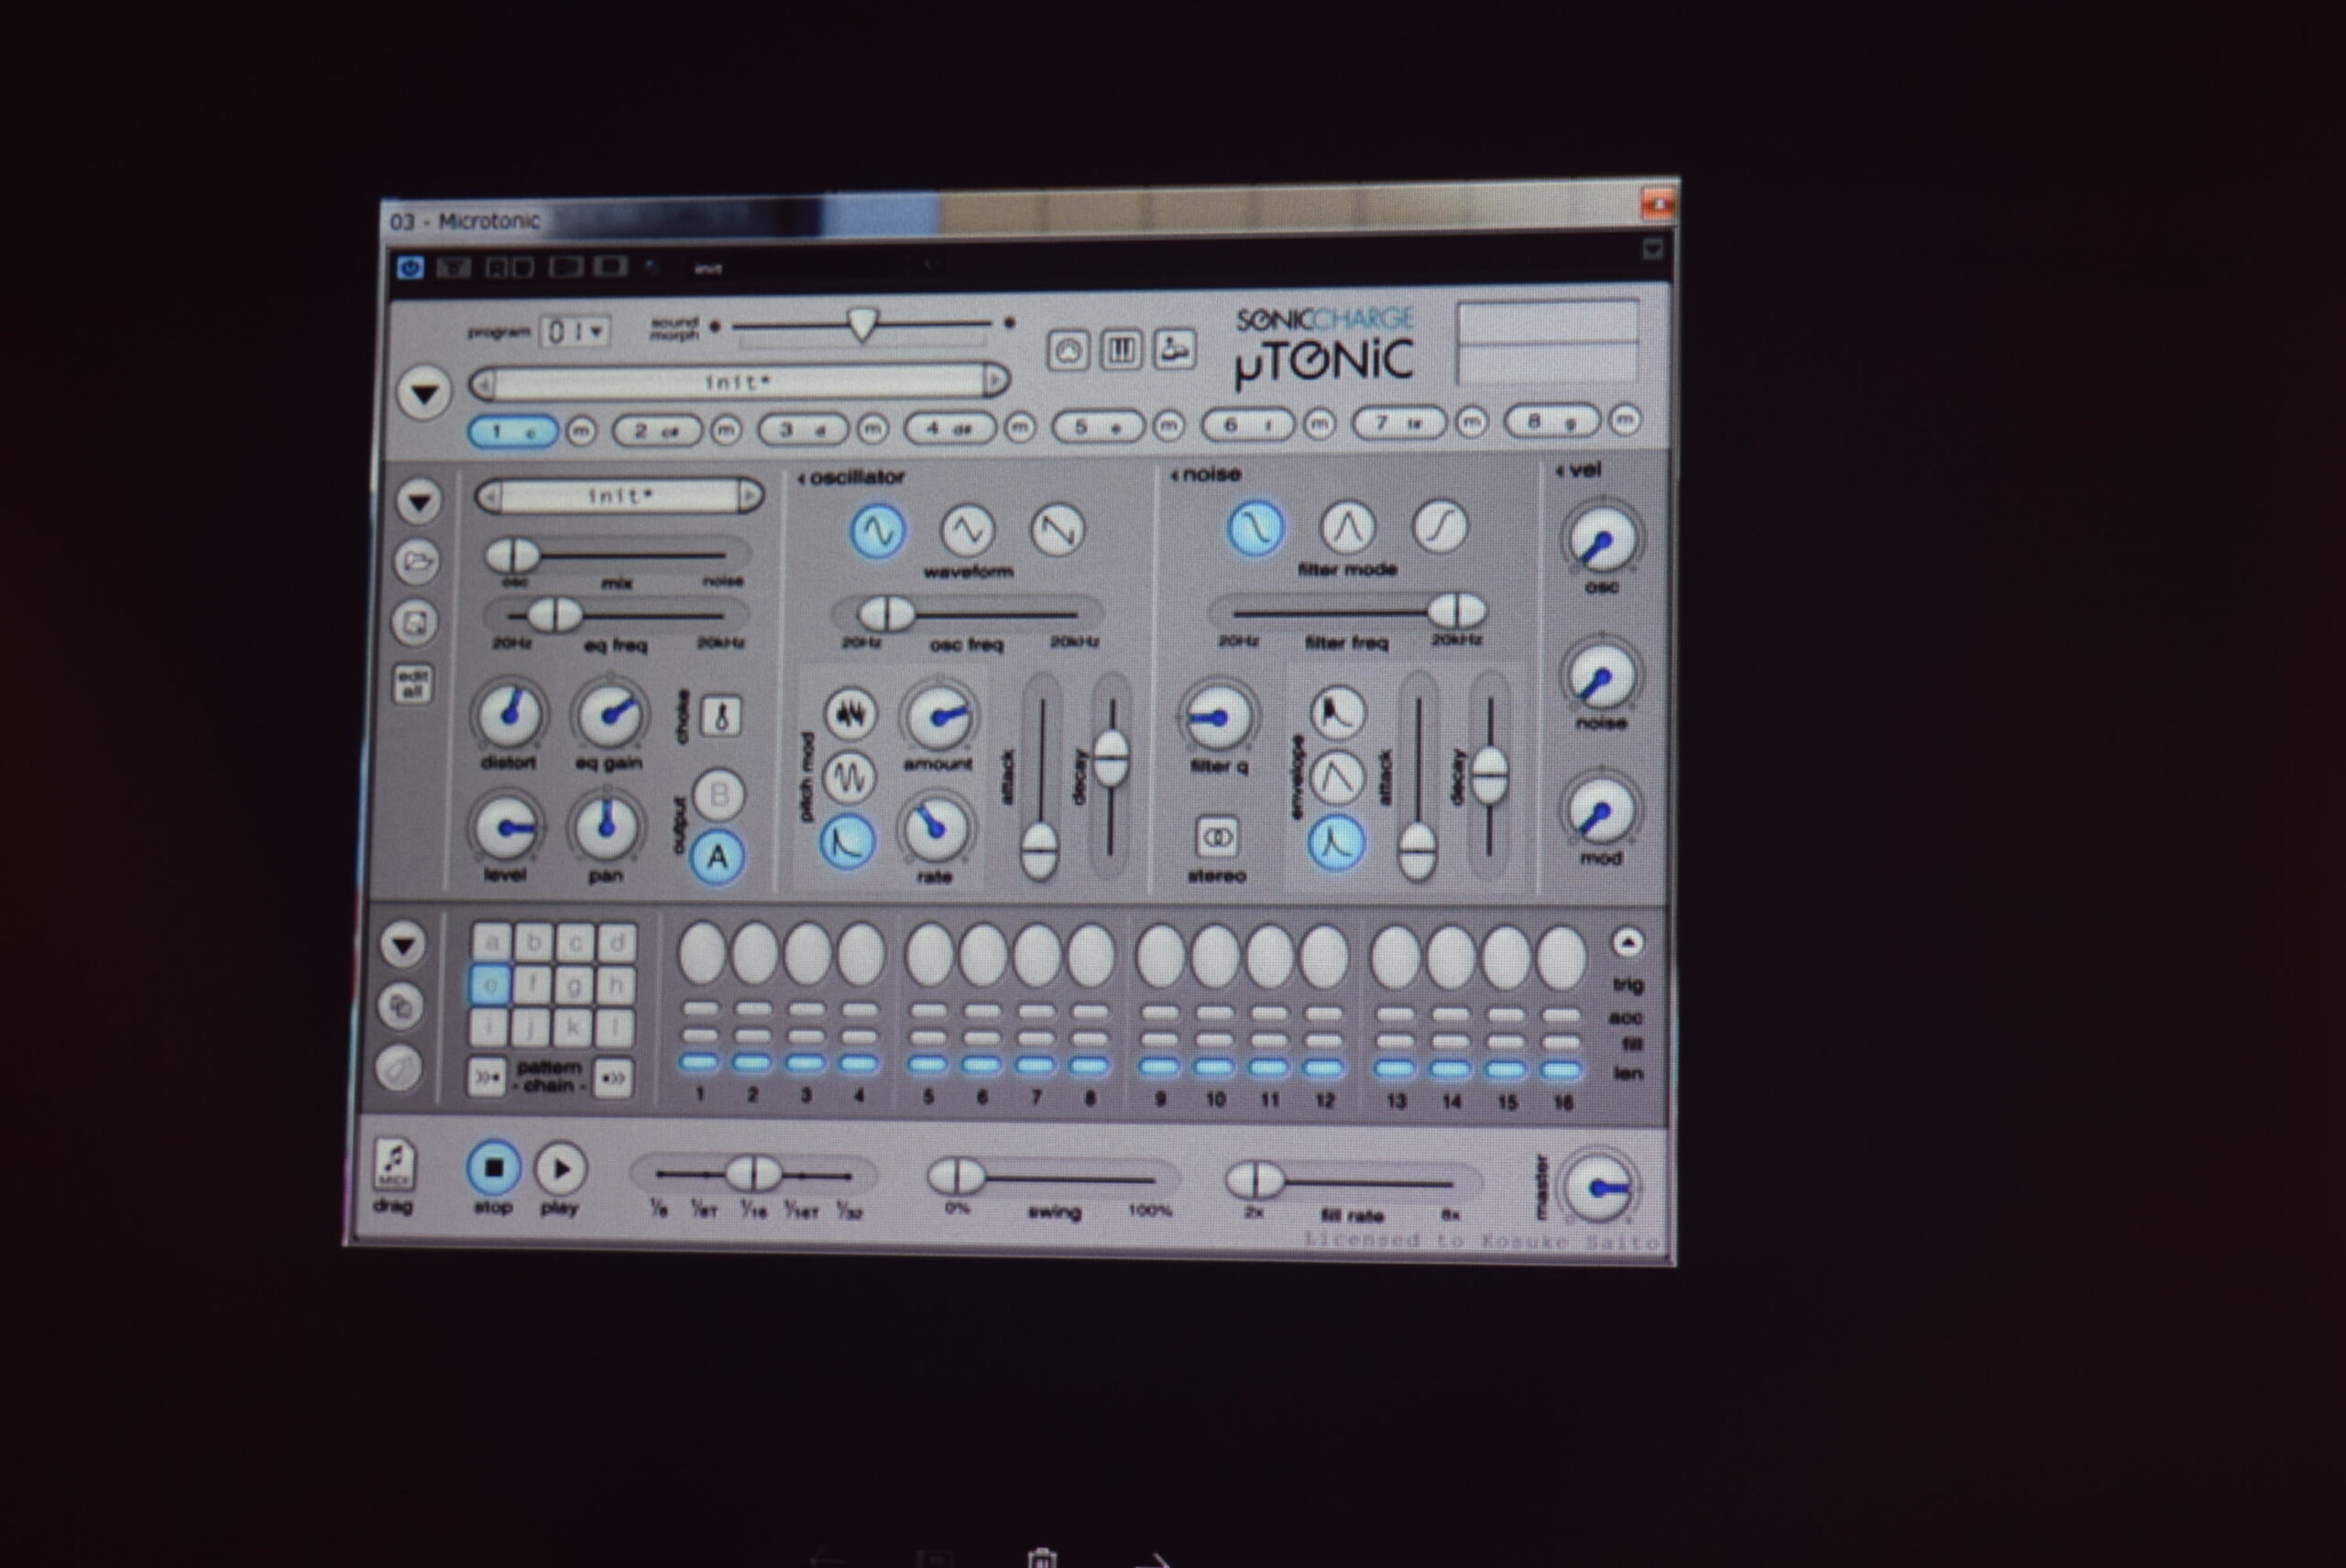Choose the sine pitch mod mode
This screenshot has height=1568, width=2346.
(849, 776)
